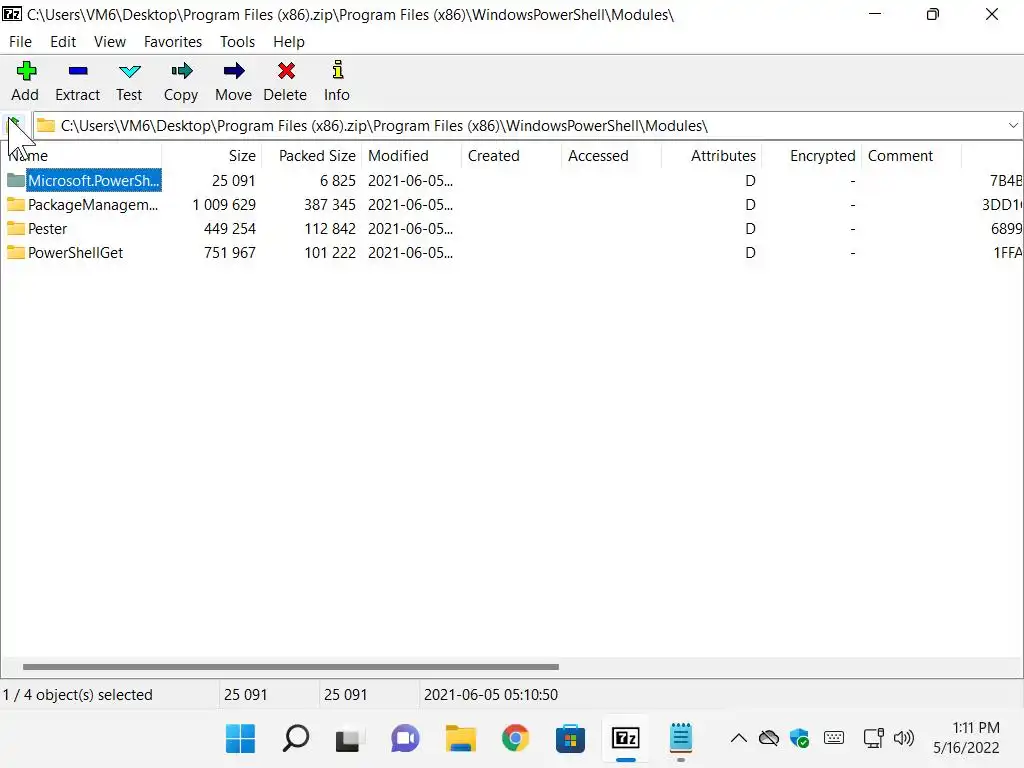Go up one folder level icon
Screen dimensions: 1024x768
[14, 125]
